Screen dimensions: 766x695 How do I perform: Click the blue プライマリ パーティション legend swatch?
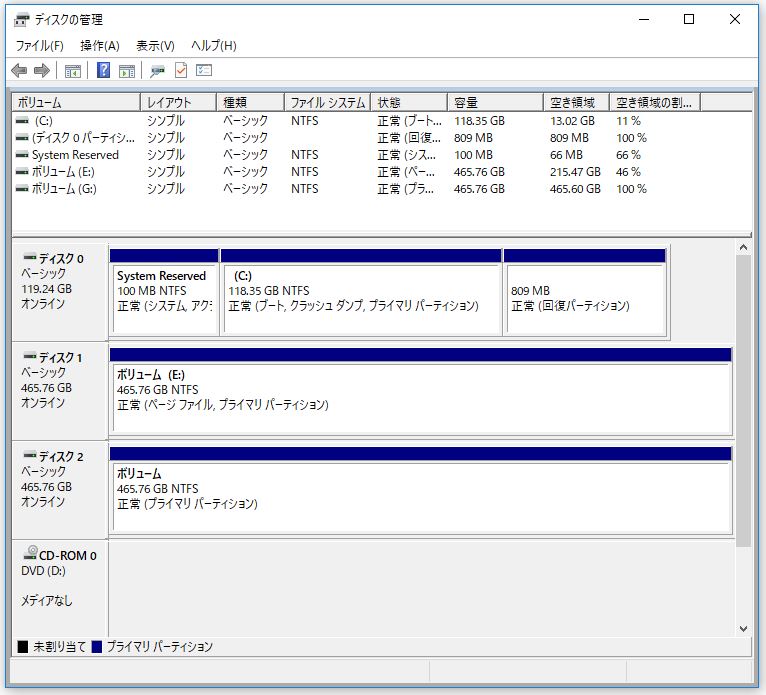(x=96, y=647)
